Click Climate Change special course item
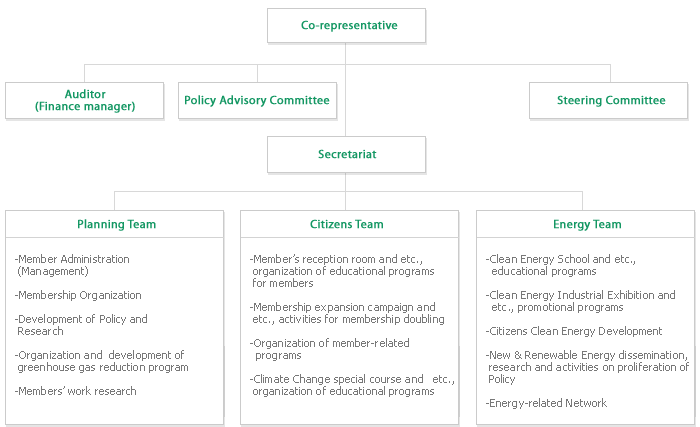The height and width of the screenshot is (427, 700). (352, 385)
